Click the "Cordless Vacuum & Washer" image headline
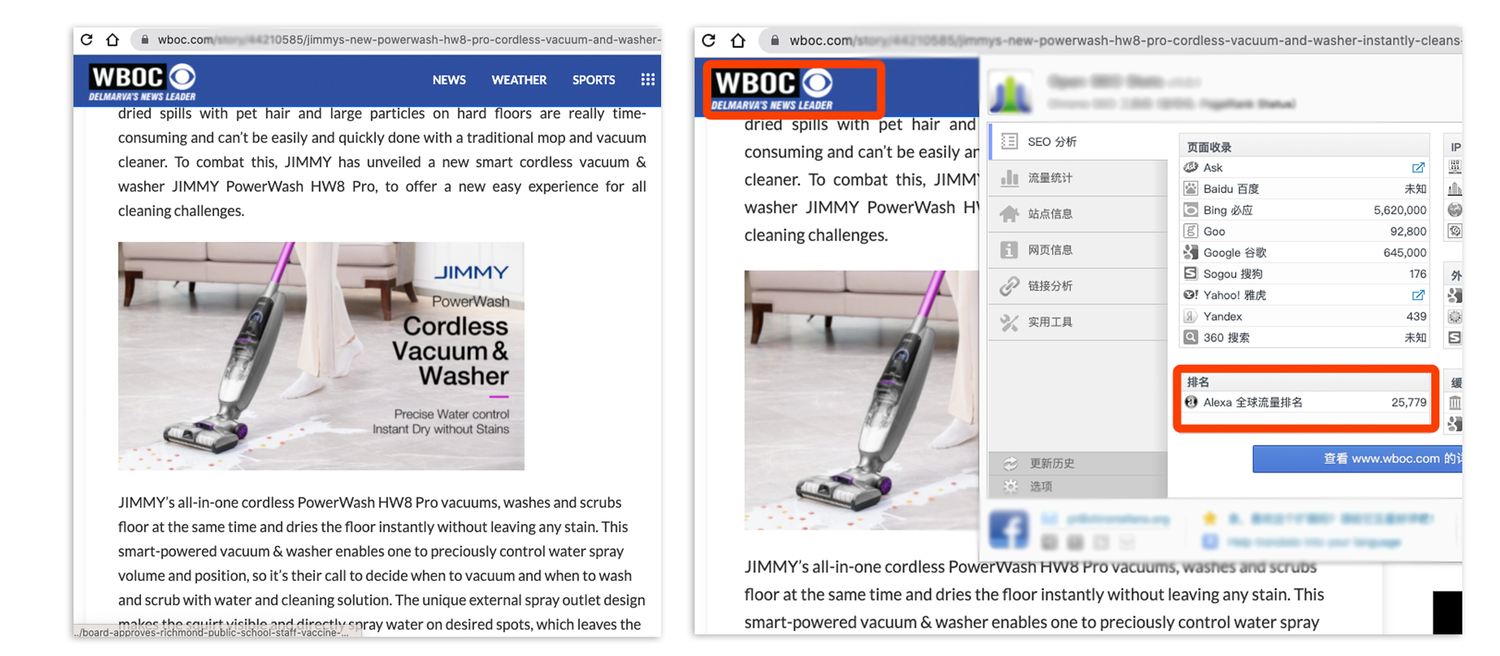Image resolution: width=1500 pixels, height=656 pixels. click(451, 351)
